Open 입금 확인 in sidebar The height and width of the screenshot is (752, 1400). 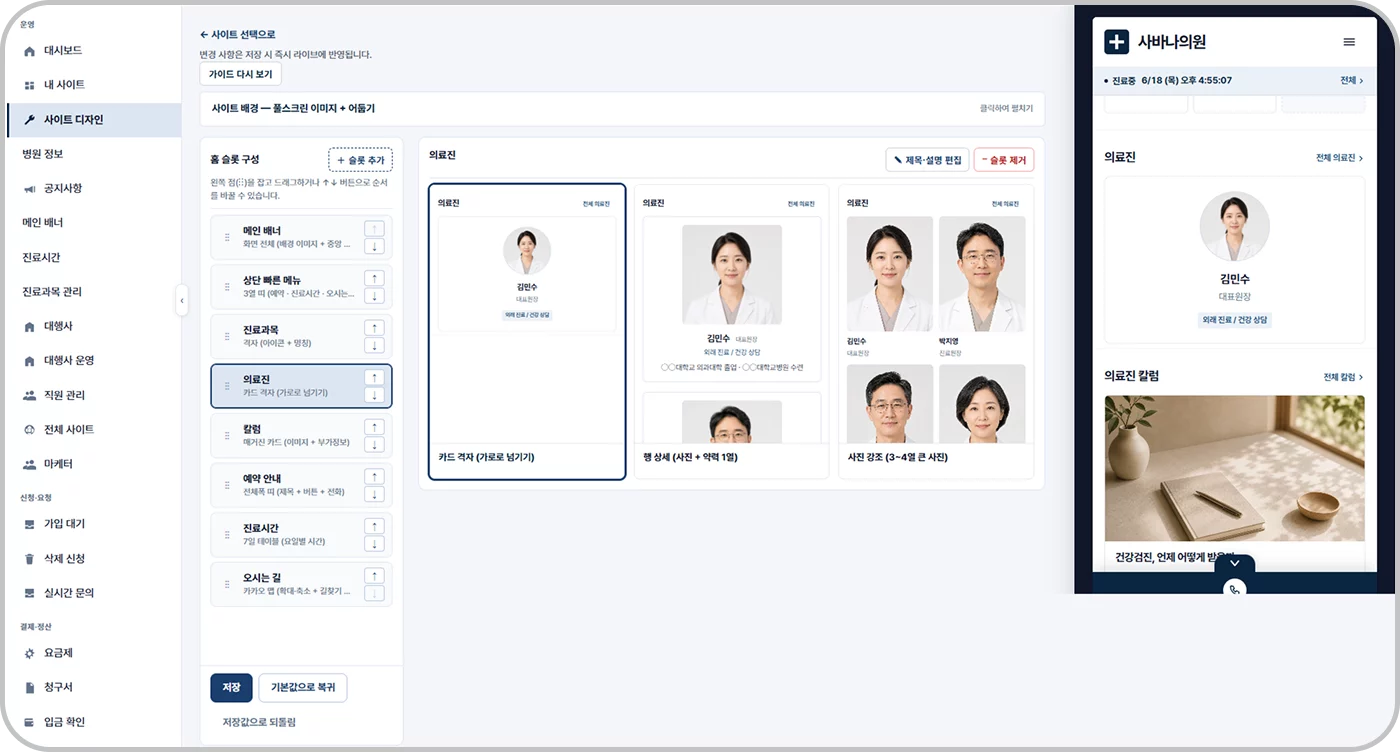coord(93,722)
